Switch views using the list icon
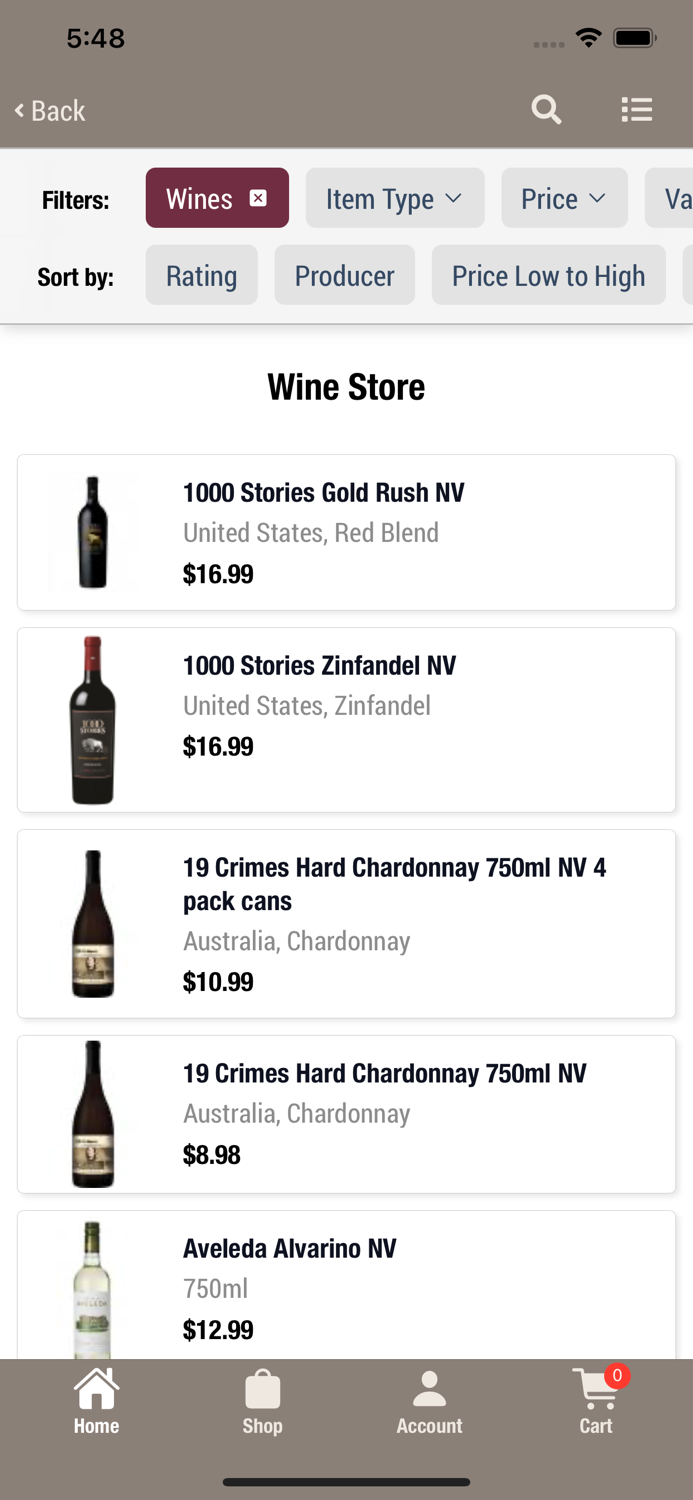Viewport: 693px width, 1500px height. [637, 110]
